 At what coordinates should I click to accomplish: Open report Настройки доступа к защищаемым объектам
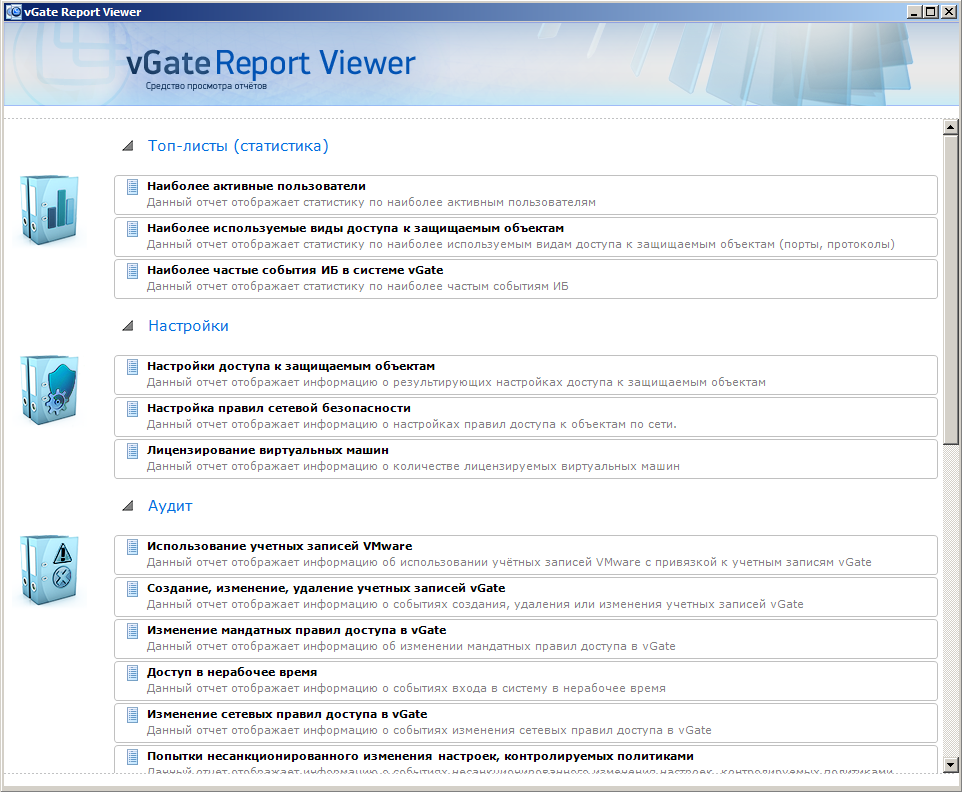click(x=526, y=375)
